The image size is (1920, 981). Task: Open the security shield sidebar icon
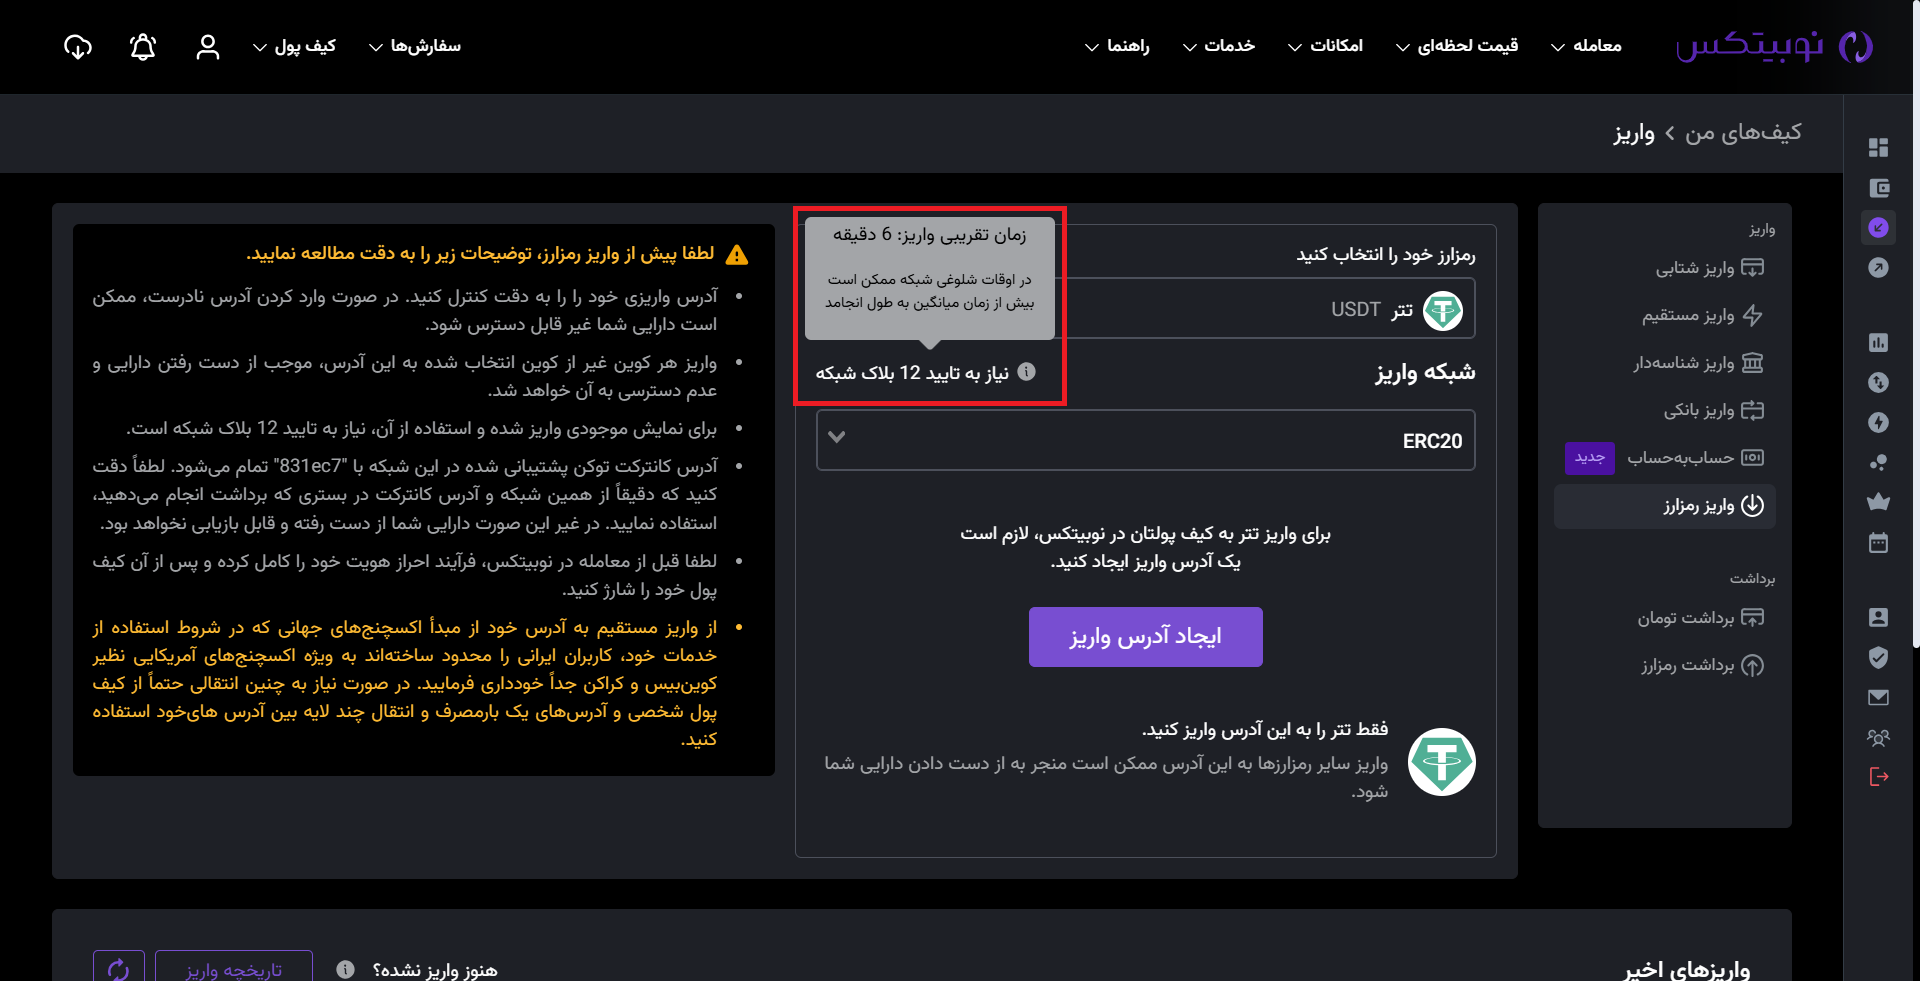(1878, 657)
